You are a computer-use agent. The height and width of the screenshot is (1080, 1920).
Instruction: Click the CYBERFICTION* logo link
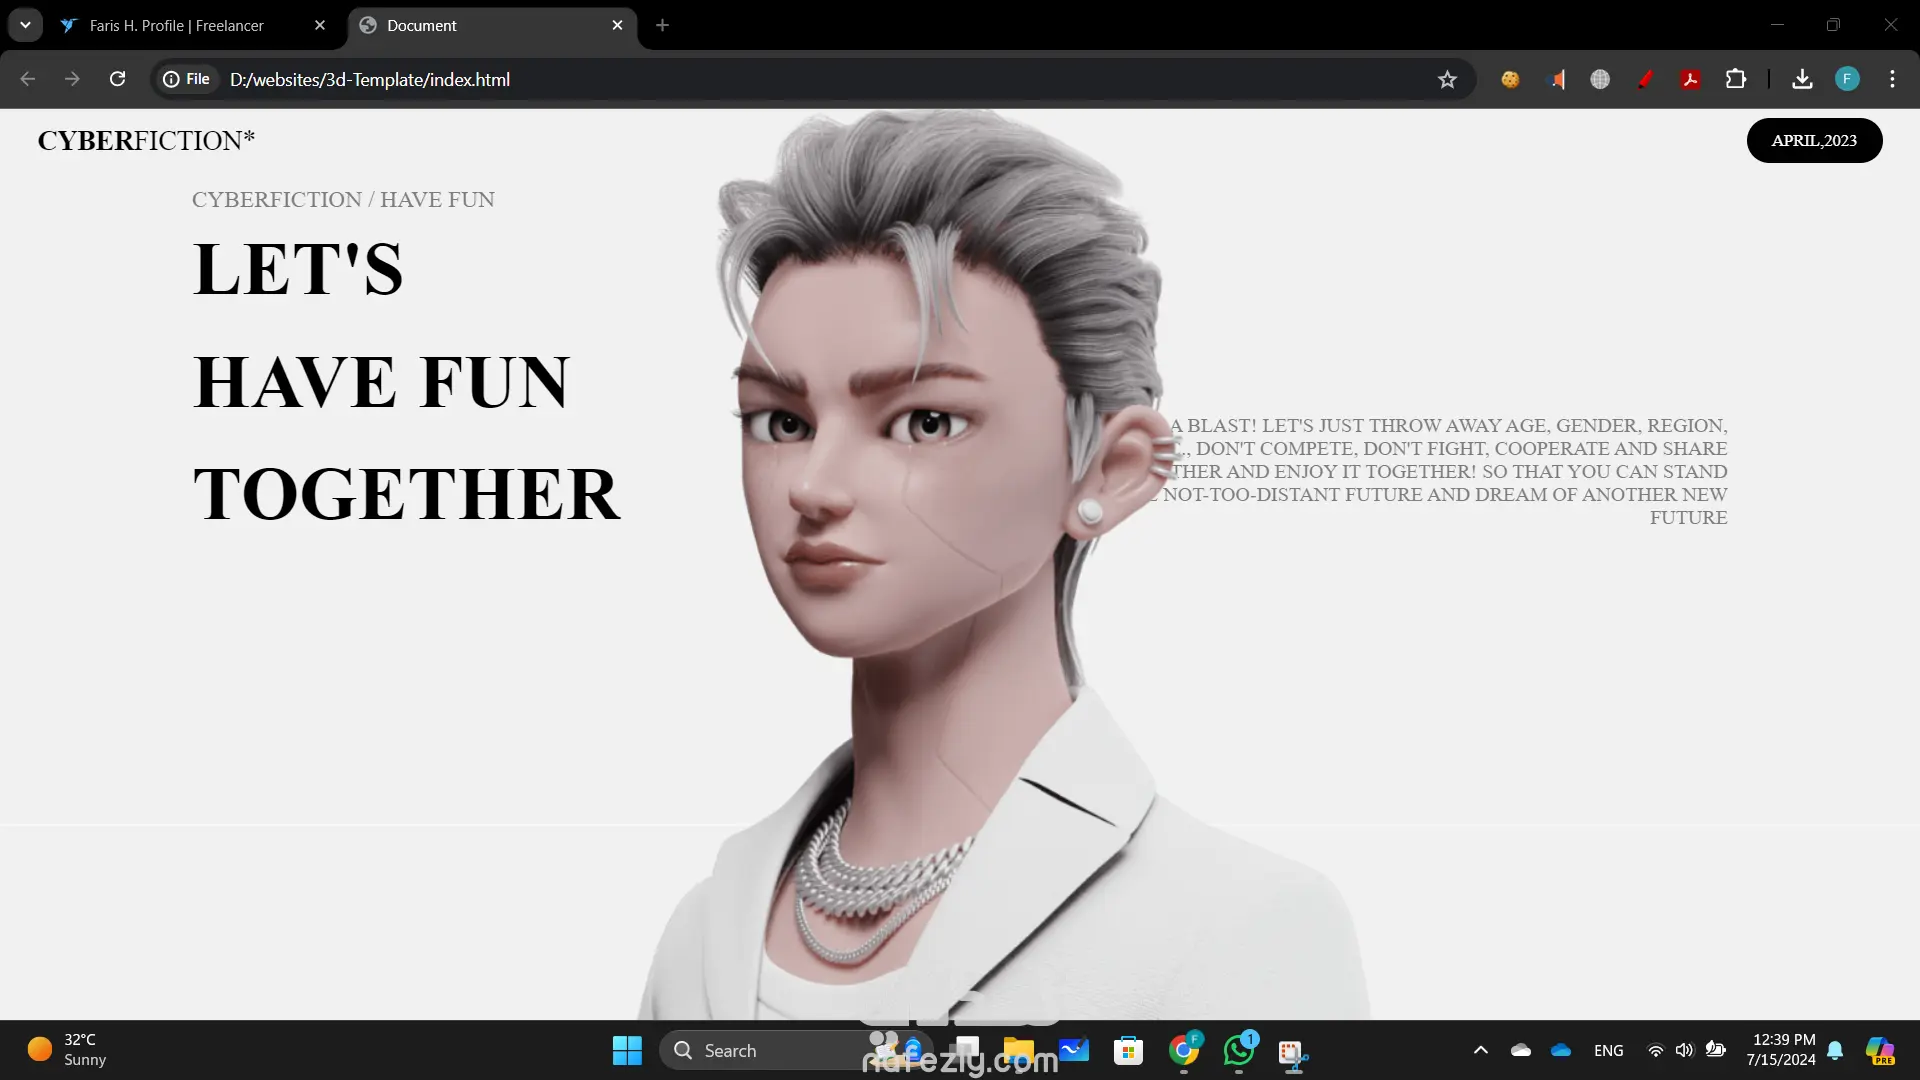click(x=146, y=141)
